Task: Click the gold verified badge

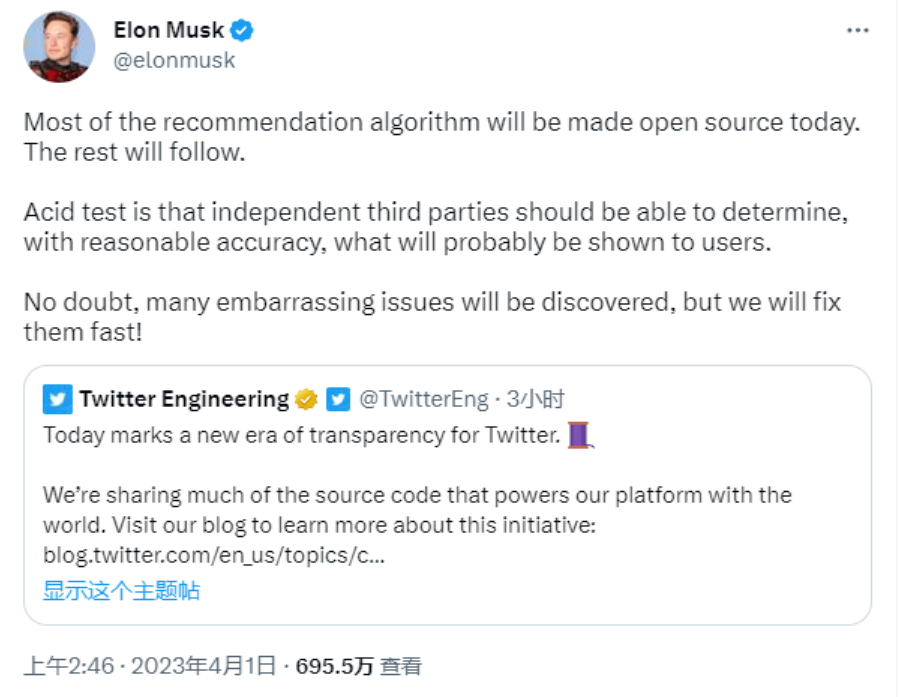Action: 306,400
